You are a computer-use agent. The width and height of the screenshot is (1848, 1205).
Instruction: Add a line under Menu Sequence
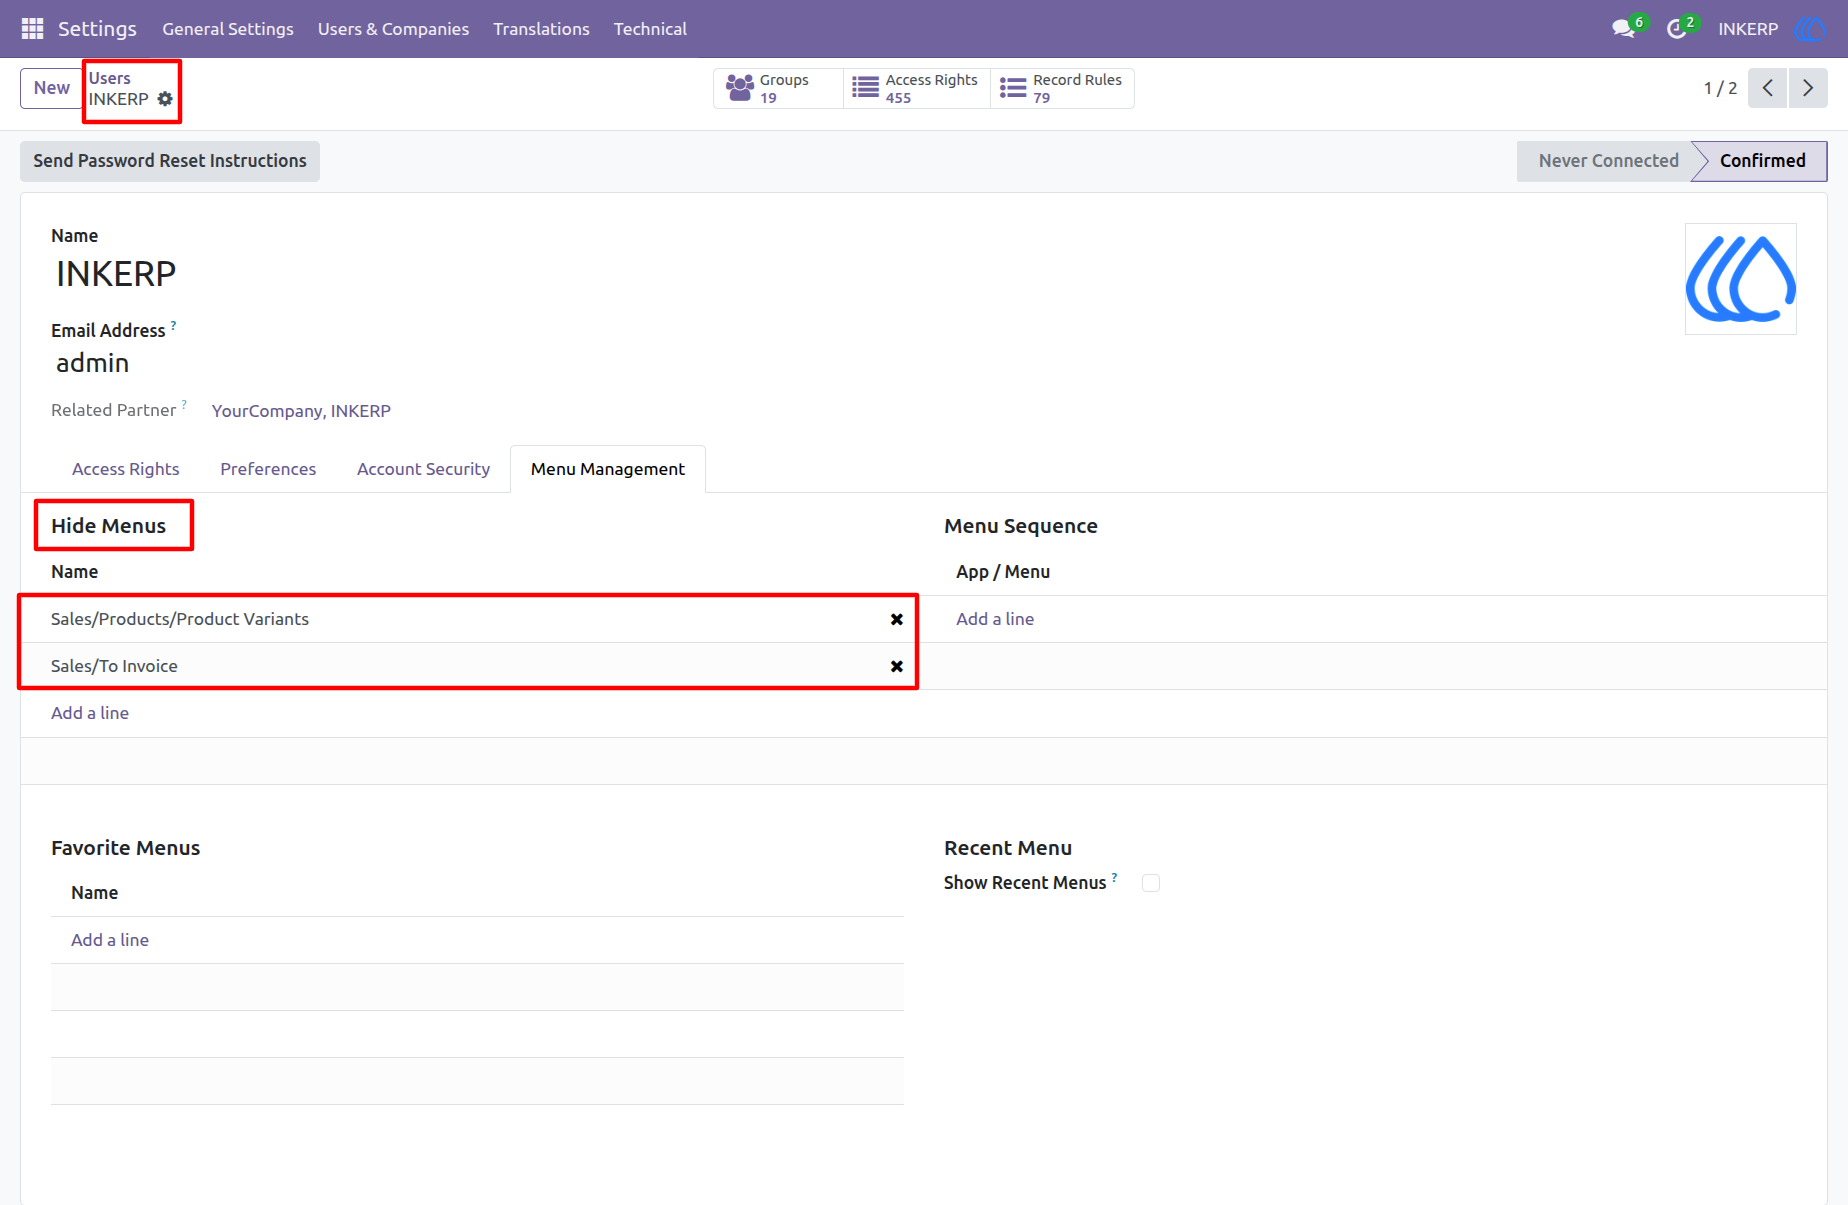click(995, 619)
